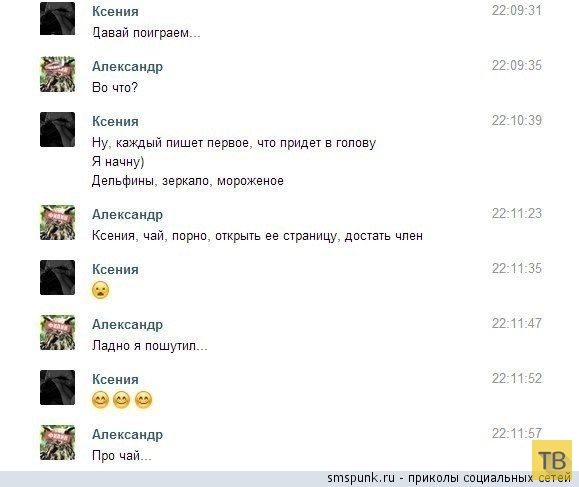Click Александр's avatar at 22:11:23 message
This screenshot has width=579, height=487.
coord(57,223)
